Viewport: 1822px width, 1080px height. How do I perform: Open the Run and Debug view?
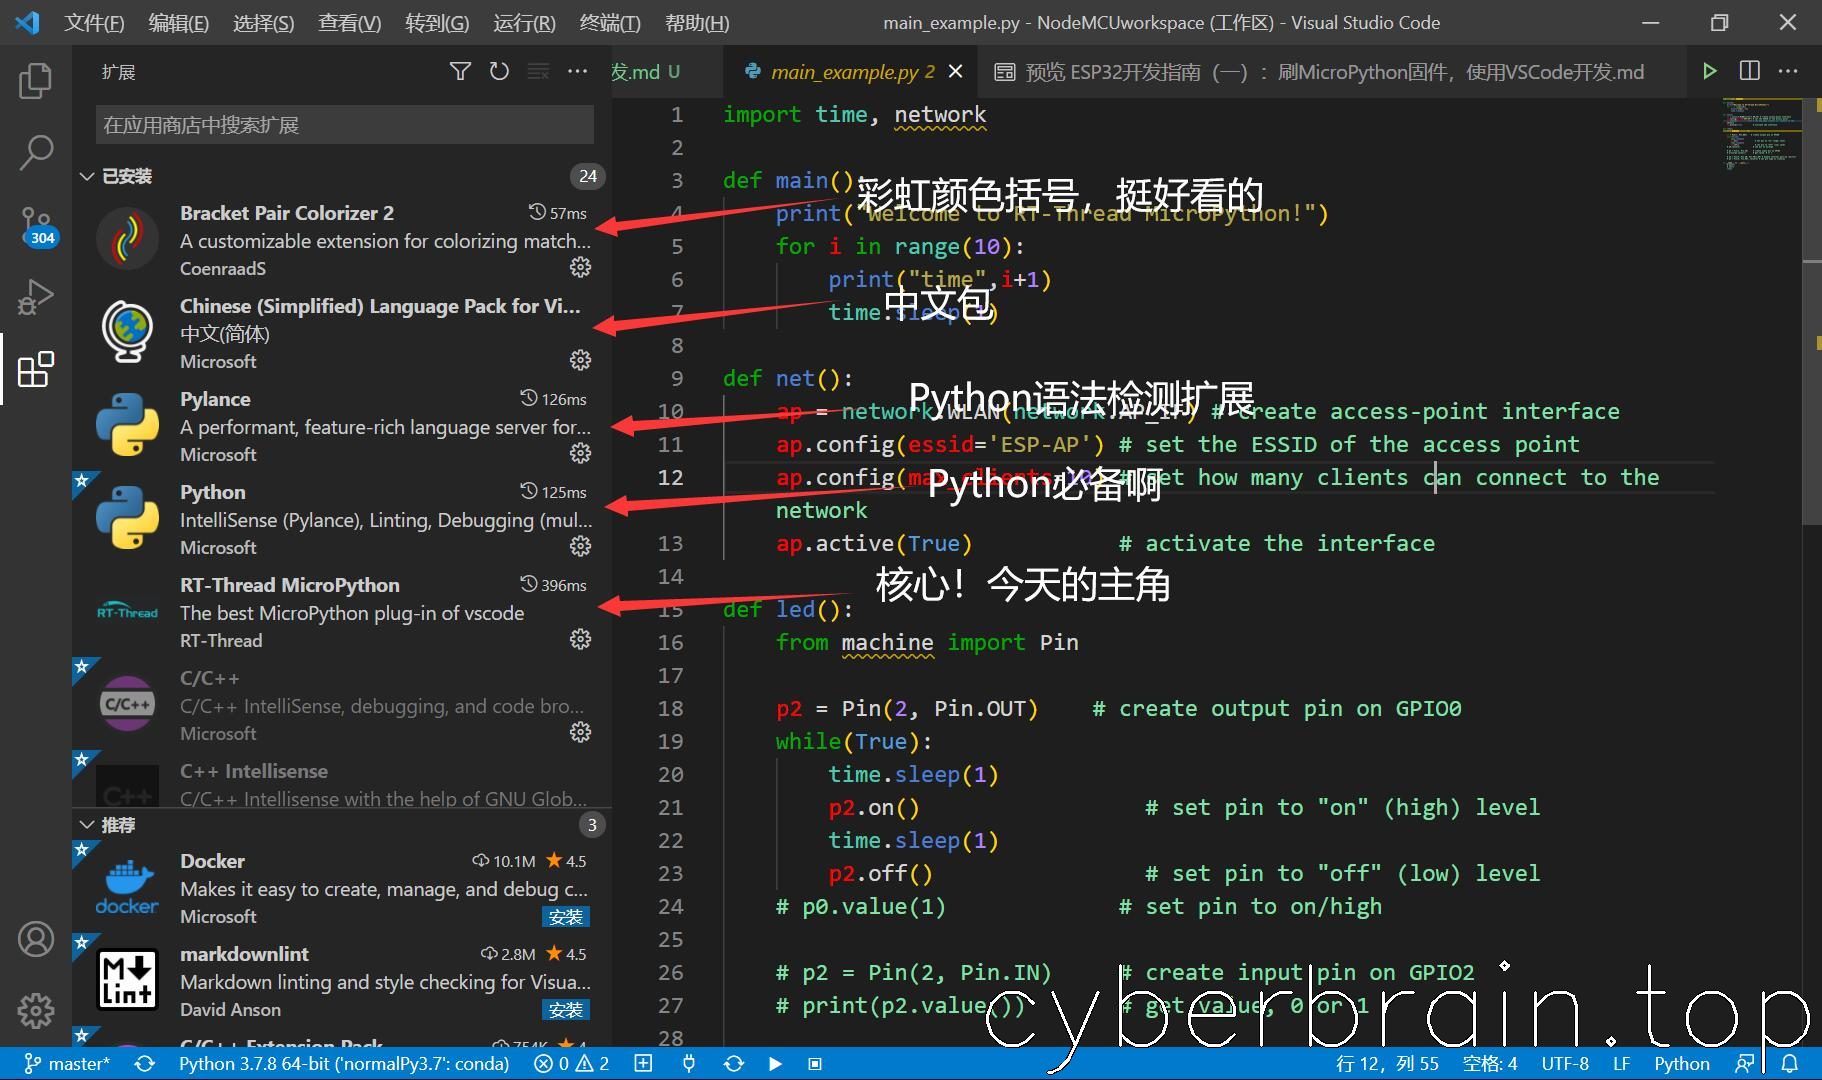[36, 298]
